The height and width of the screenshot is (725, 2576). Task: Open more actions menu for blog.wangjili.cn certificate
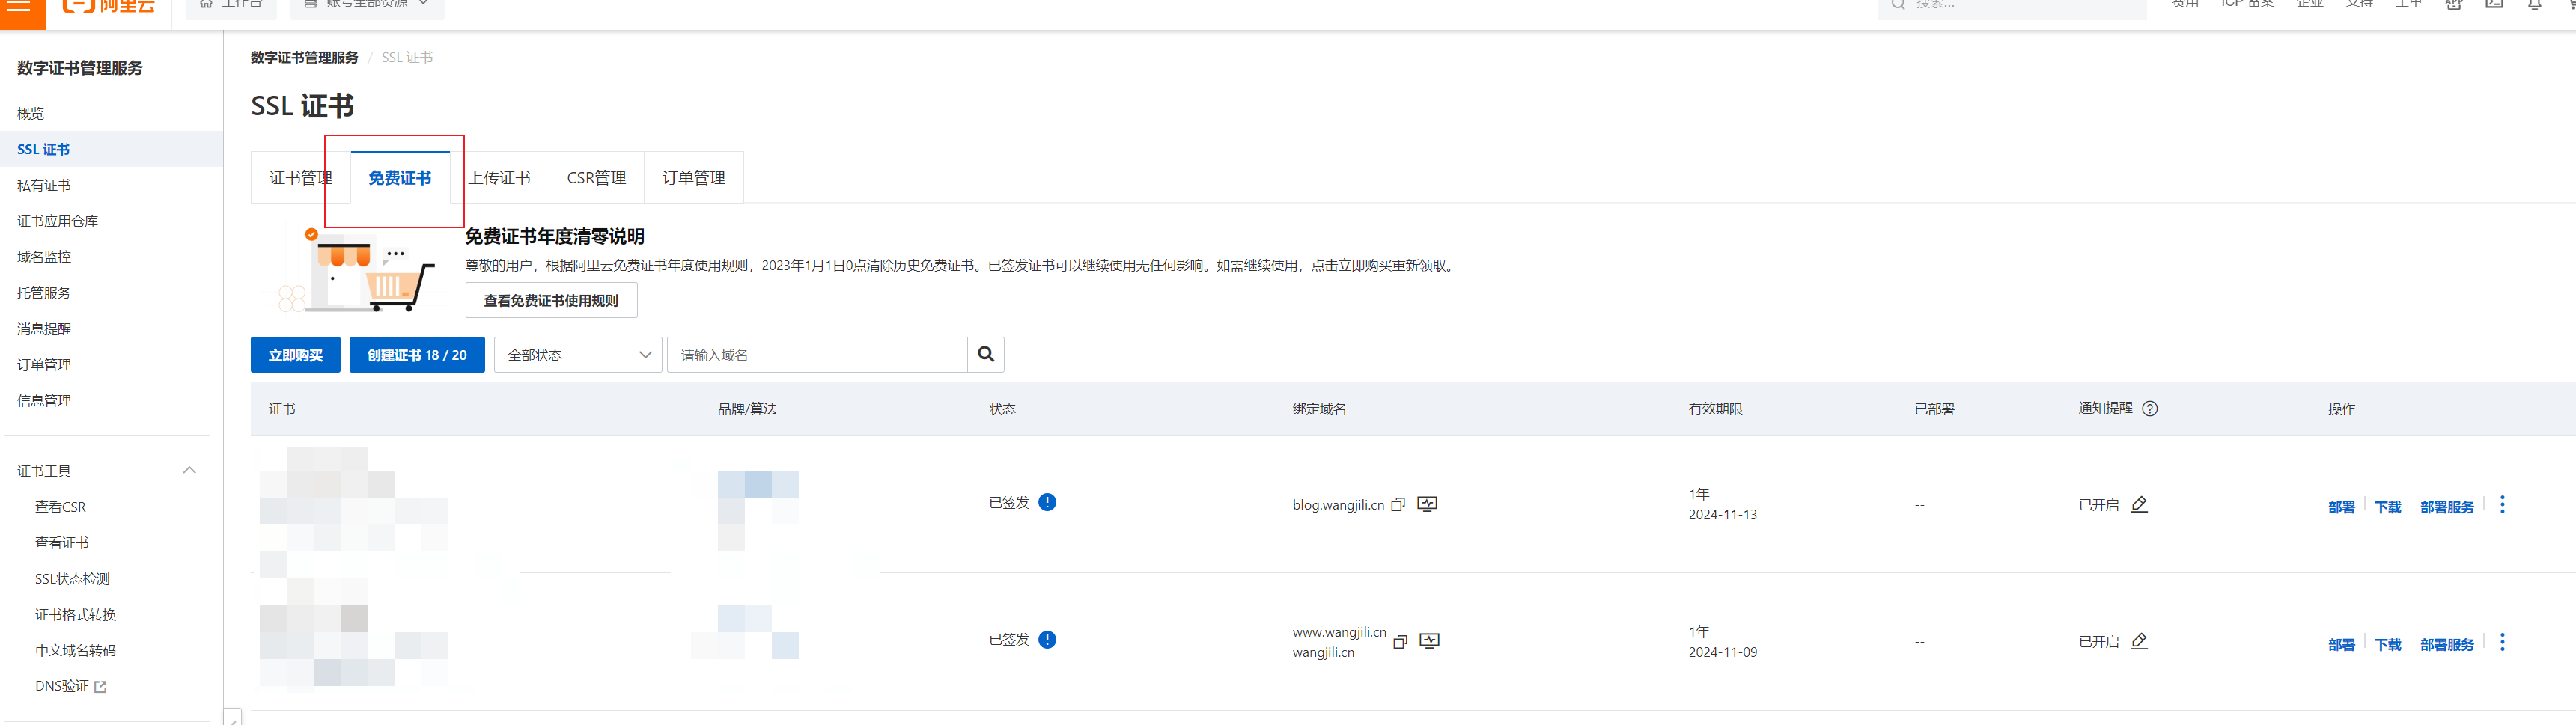[x=2502, y=505]
